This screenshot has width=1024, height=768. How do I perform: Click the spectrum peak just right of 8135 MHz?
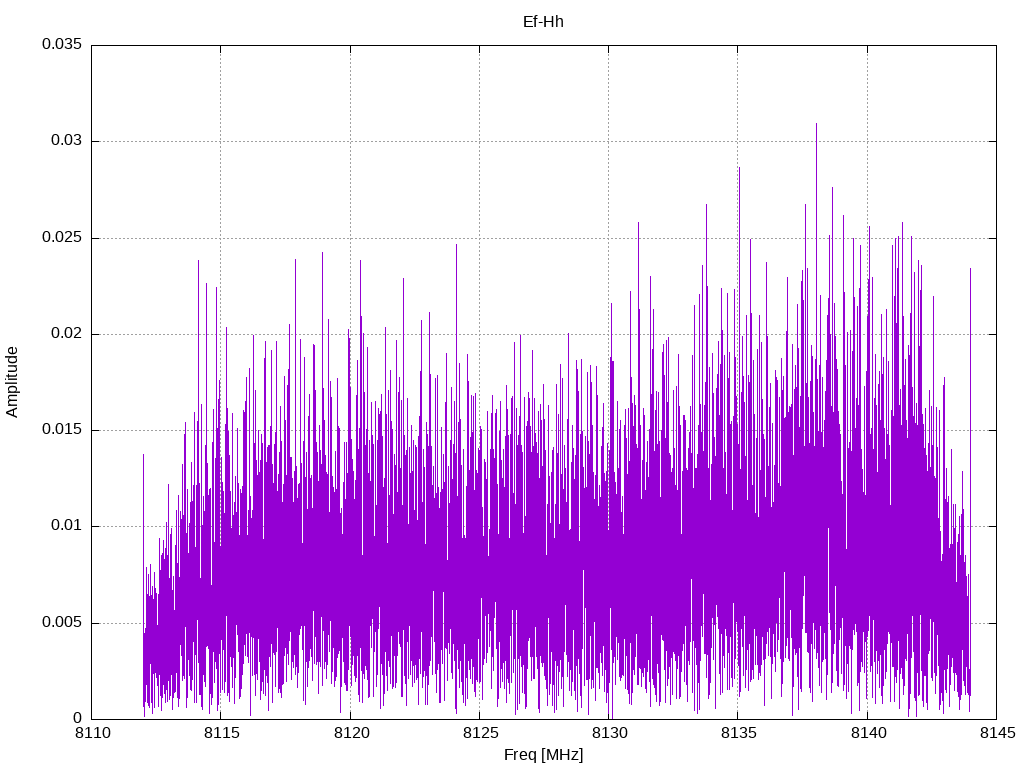739,169
